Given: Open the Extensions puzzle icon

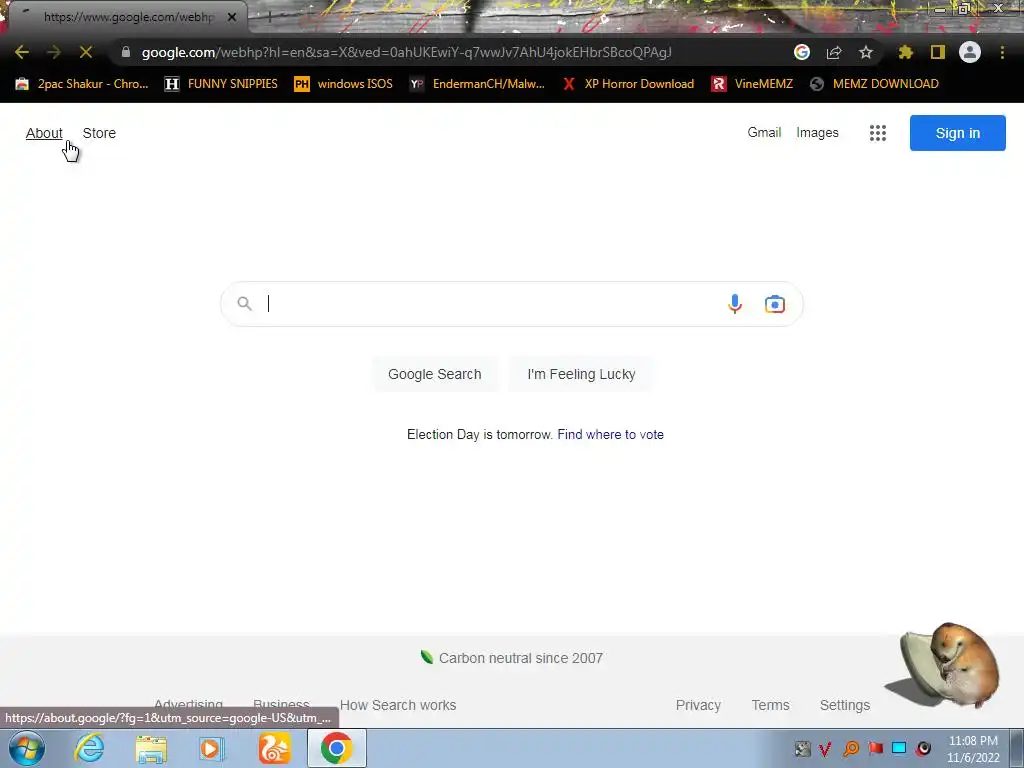Looking at the screenshot, I should [906, 52].
